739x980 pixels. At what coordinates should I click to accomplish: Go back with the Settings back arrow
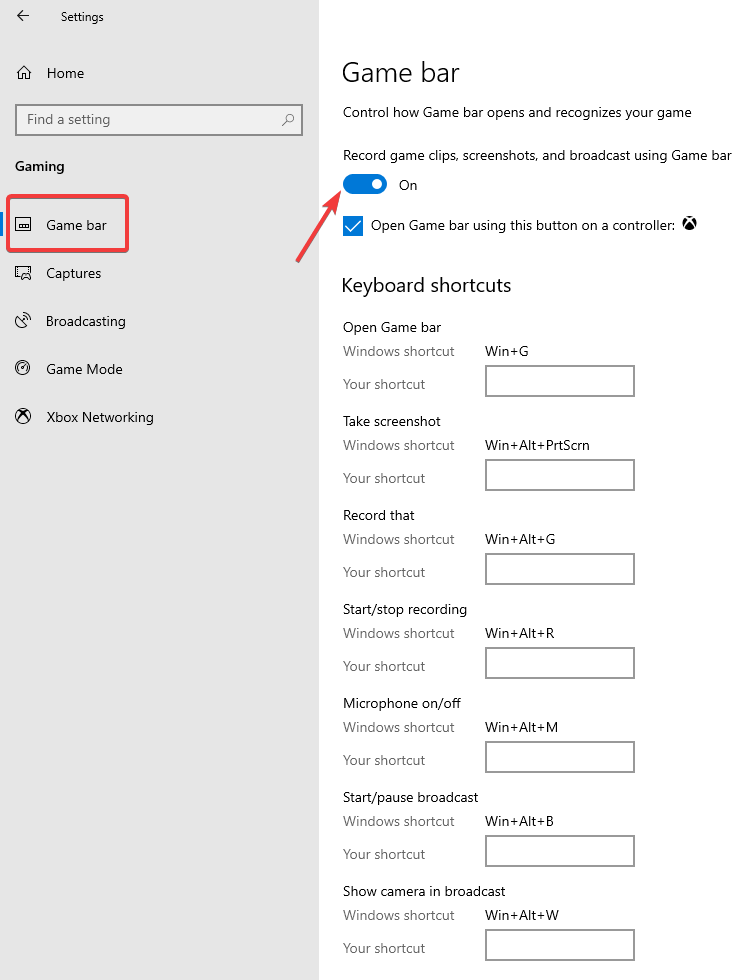point(23,16)
